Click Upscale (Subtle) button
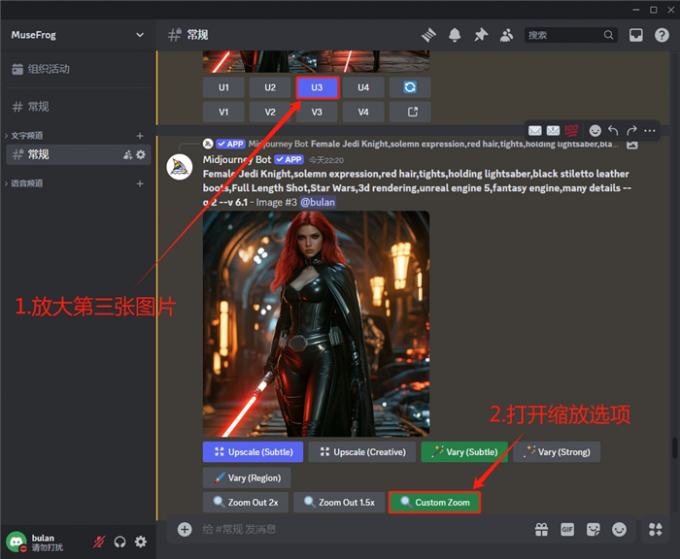 coord(253,452)
